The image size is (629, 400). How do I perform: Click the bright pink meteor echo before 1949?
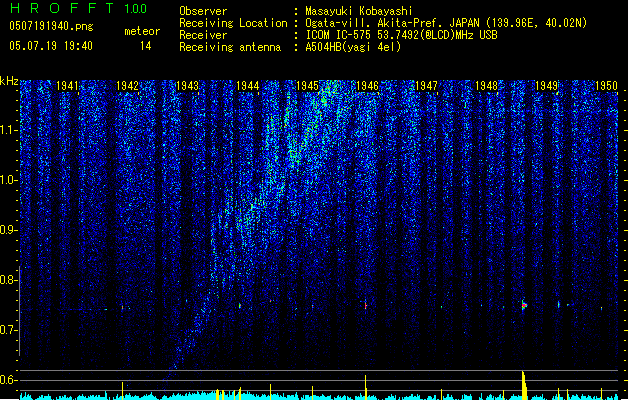[524, 305]
